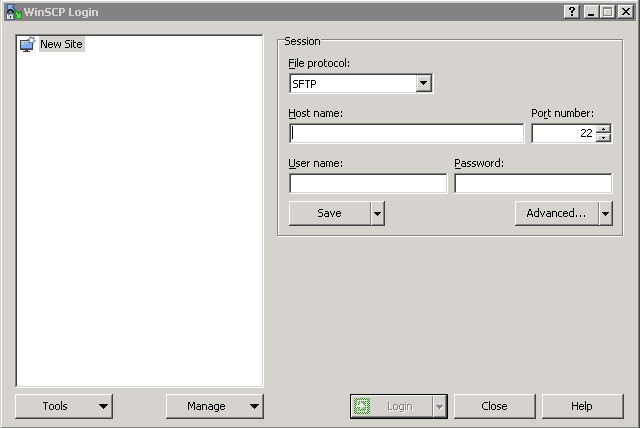The height and width of the screenshot is (428, 640).
Task: Decrease the port number with the down arrow
Action: [x=603, y=138]
